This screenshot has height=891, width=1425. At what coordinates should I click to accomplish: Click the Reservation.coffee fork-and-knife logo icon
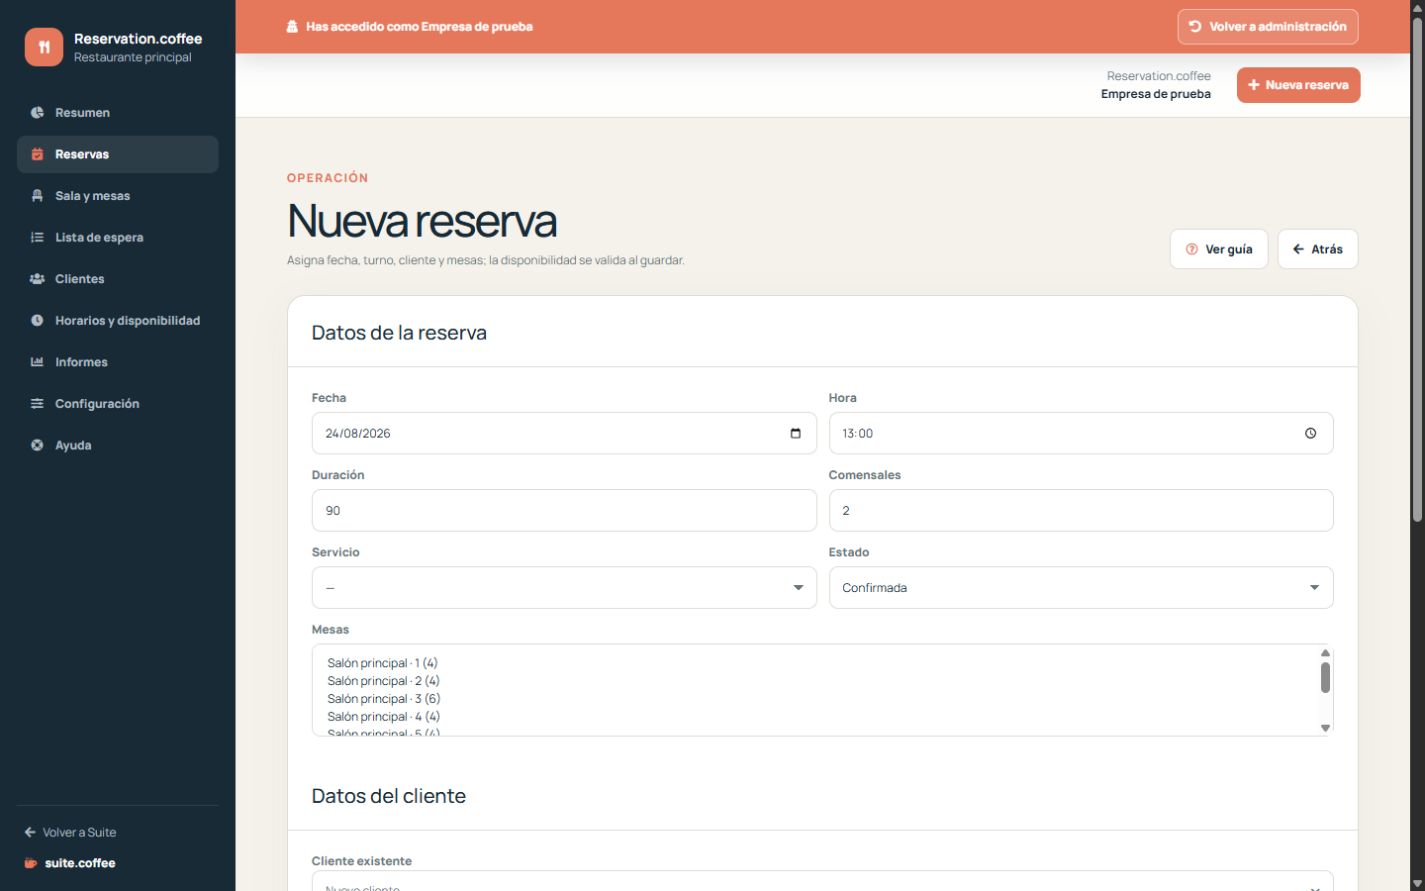coord(44,47)
